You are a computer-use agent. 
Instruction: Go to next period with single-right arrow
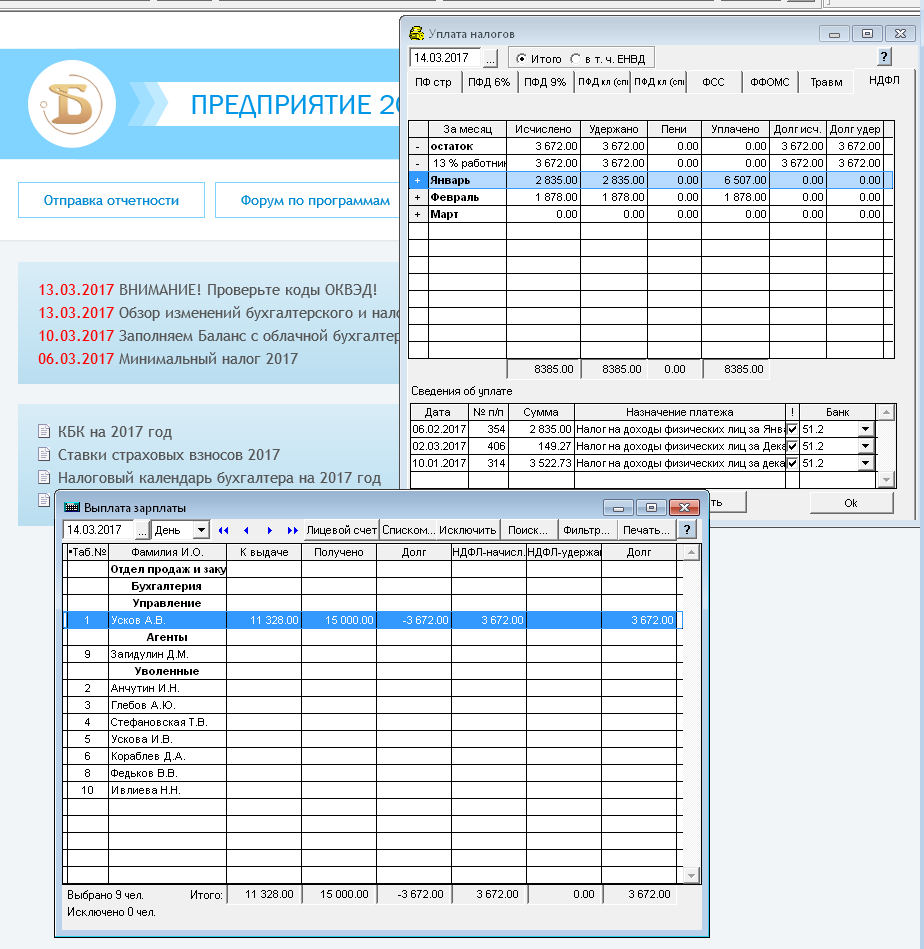coord(269,530)
